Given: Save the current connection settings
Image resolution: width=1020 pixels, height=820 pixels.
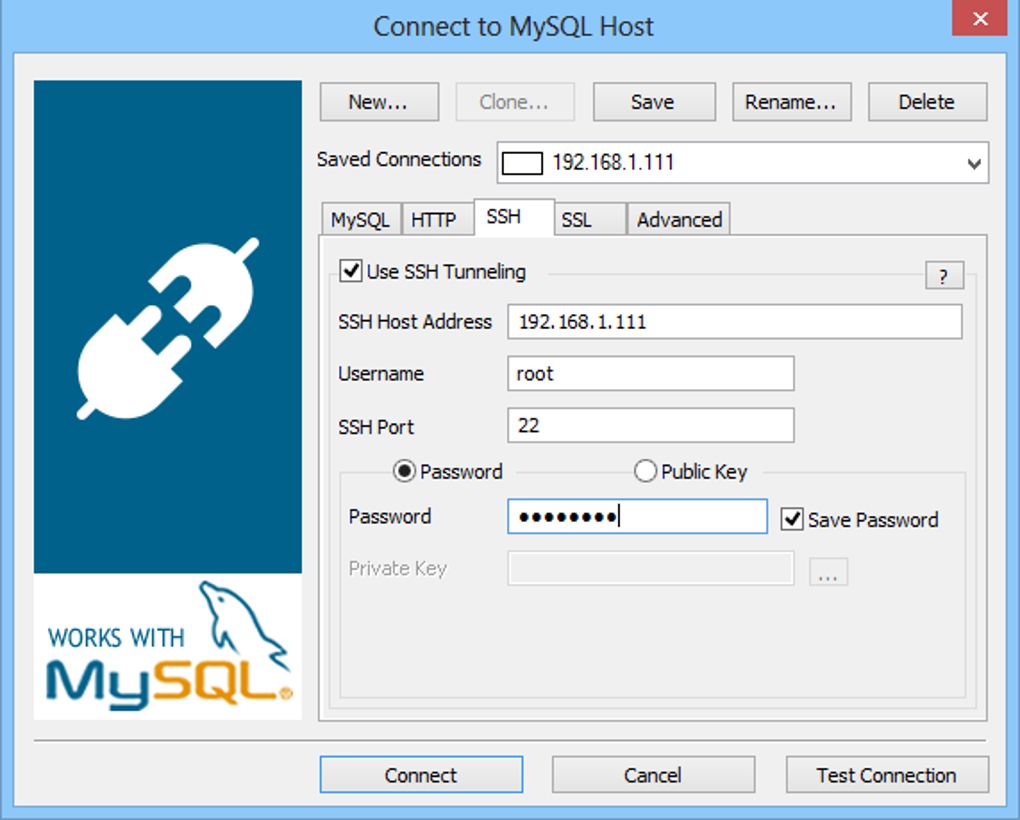Looking at the screenshot, I should point(653,101).
